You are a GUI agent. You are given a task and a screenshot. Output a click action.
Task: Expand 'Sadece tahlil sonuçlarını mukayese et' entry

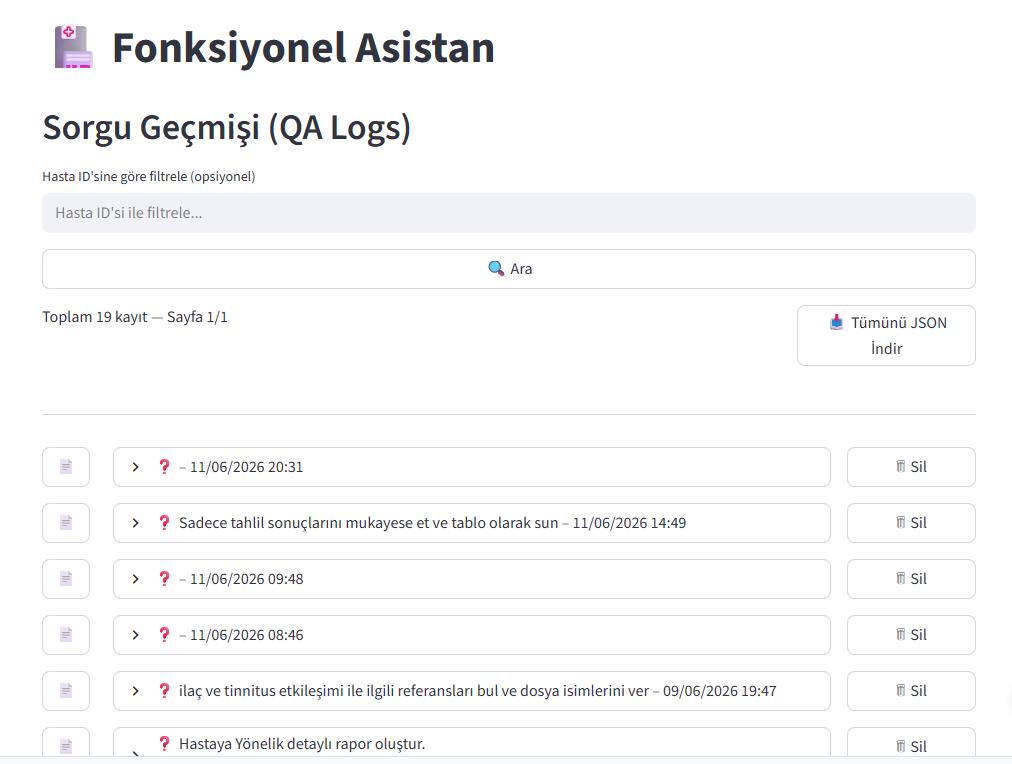point(472,523)
